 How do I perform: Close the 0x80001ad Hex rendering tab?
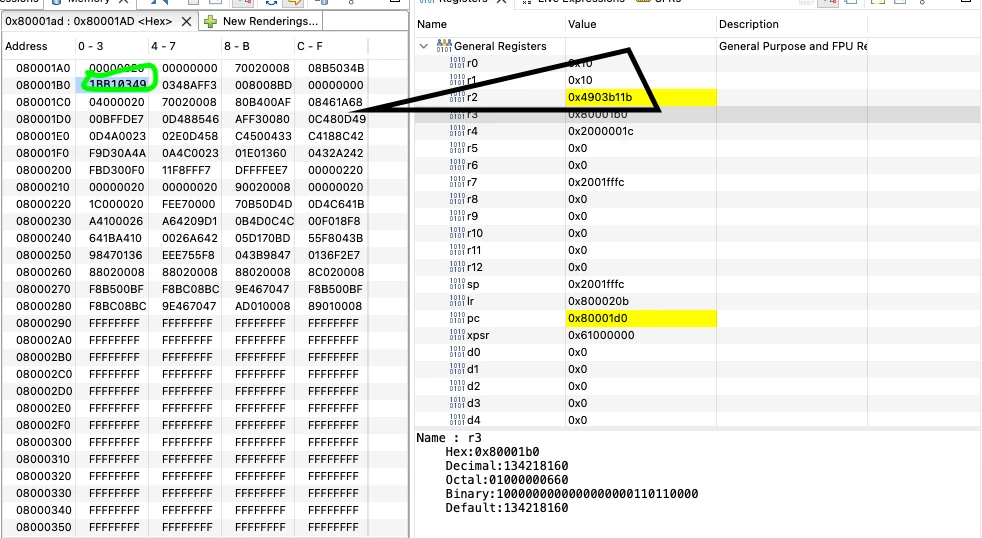[186, 21]
